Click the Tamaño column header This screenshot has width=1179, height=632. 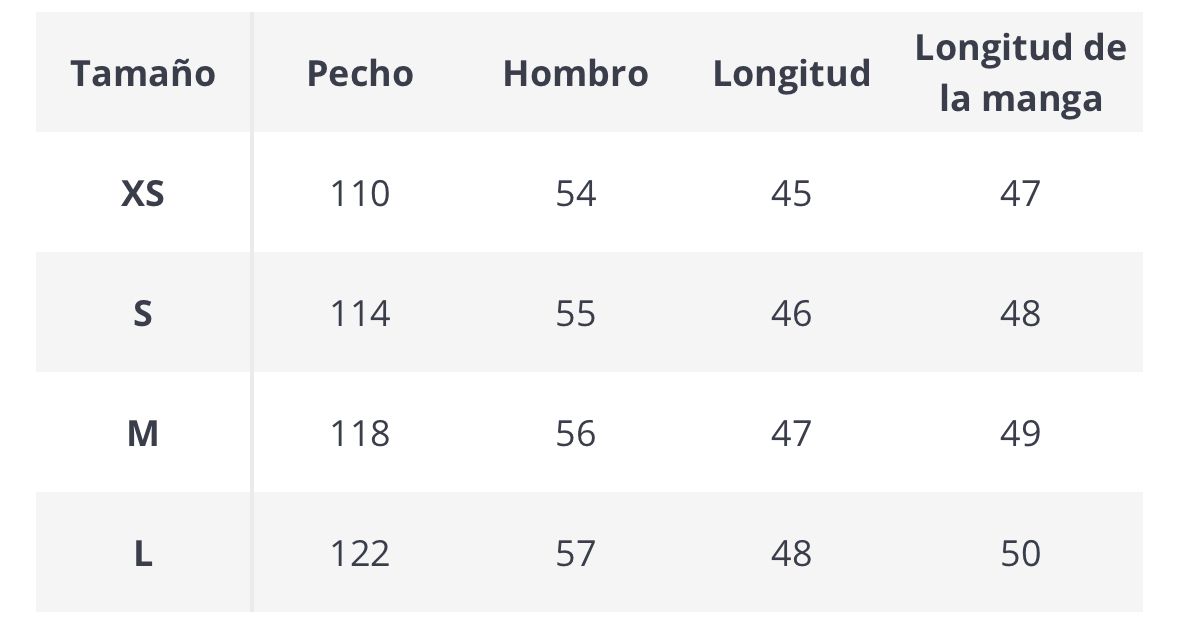[143, 74]
